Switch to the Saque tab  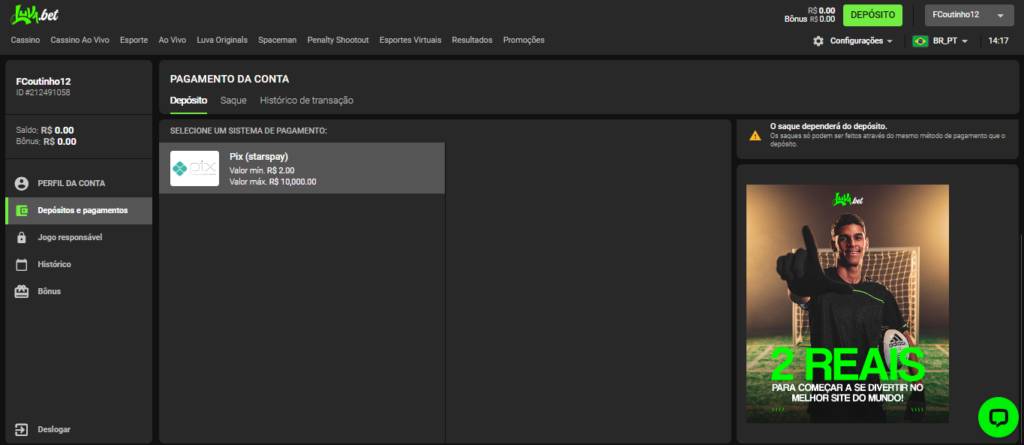tap(233, 101)
